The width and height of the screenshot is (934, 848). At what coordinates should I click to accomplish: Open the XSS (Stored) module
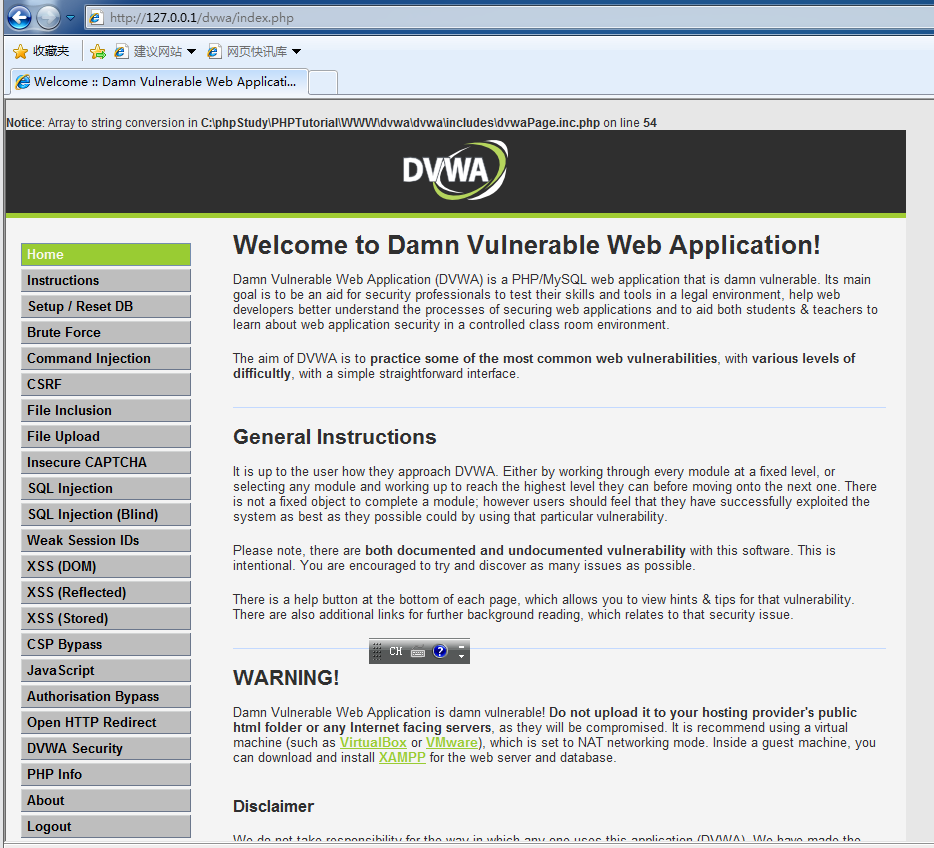106,618
